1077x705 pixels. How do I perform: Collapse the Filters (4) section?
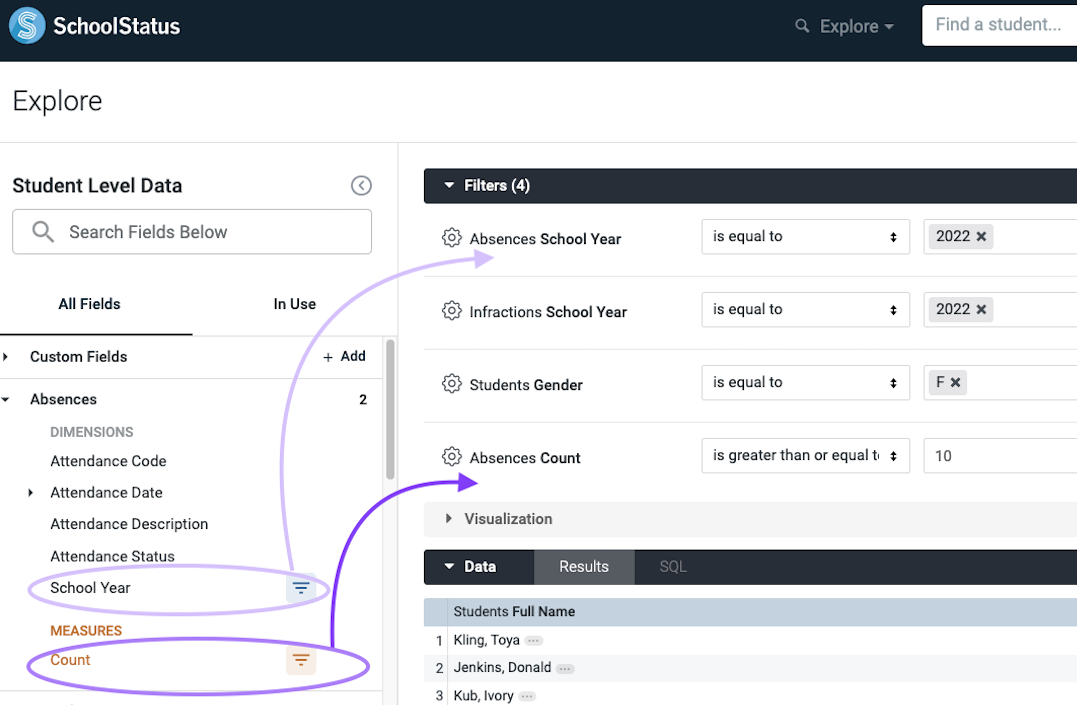pyautogui.click(x=449, y=186)
